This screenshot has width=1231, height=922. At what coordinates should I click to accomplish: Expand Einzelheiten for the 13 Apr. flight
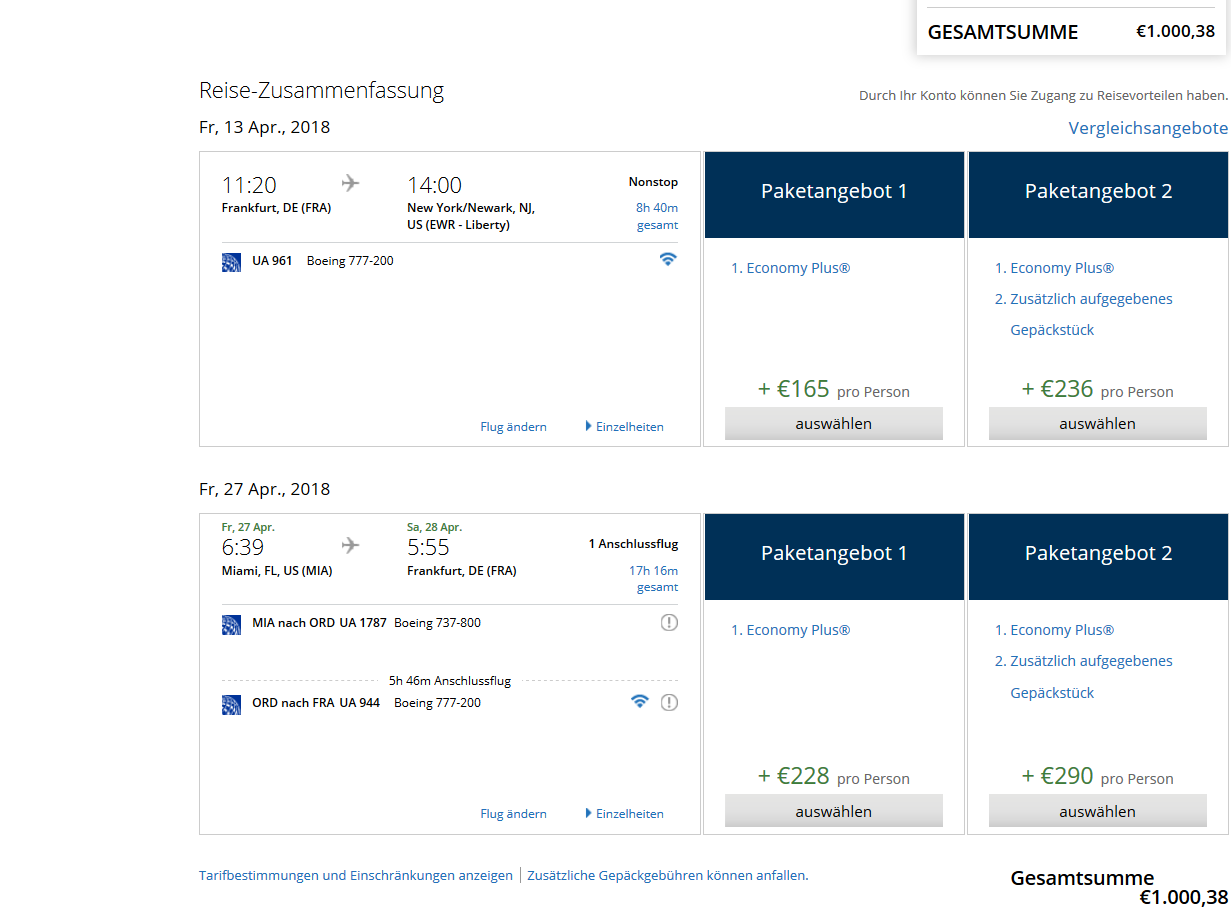(625, 427)
